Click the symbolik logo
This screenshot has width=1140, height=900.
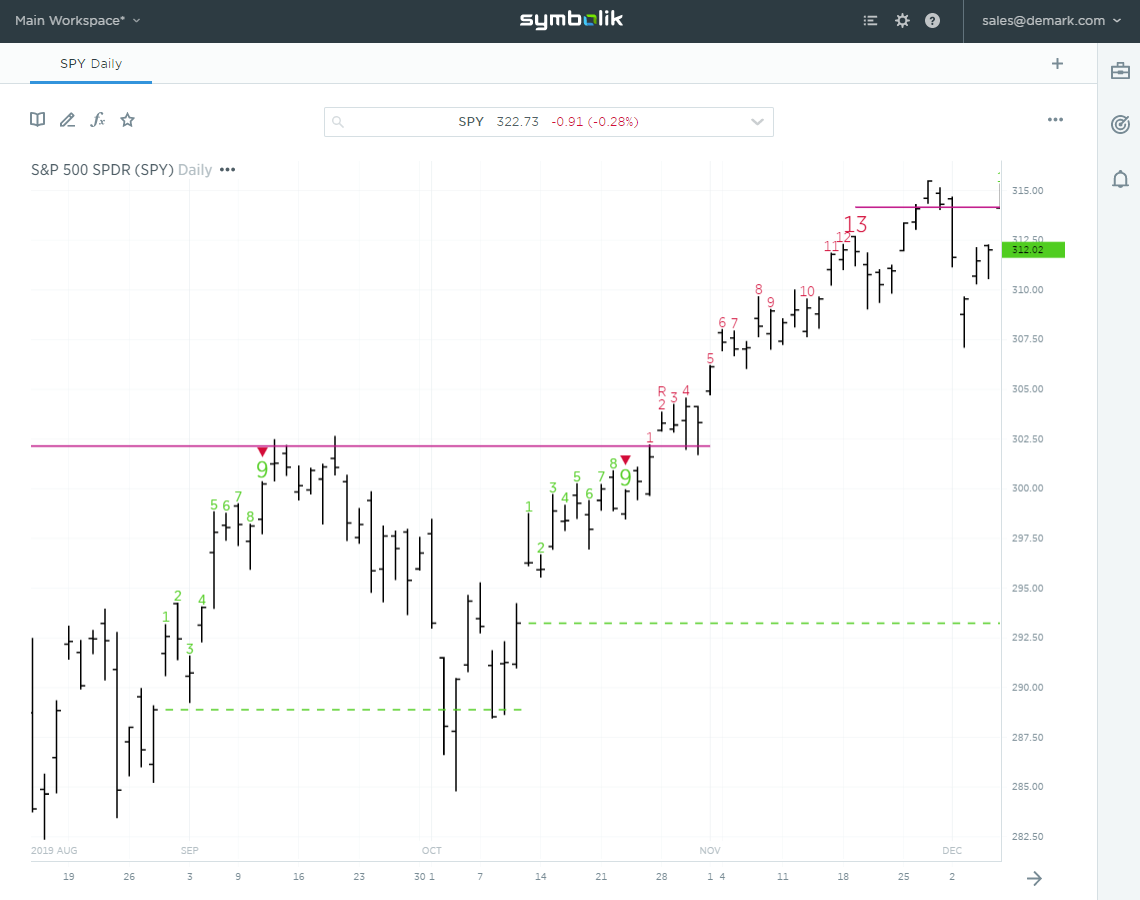point(570,19)
